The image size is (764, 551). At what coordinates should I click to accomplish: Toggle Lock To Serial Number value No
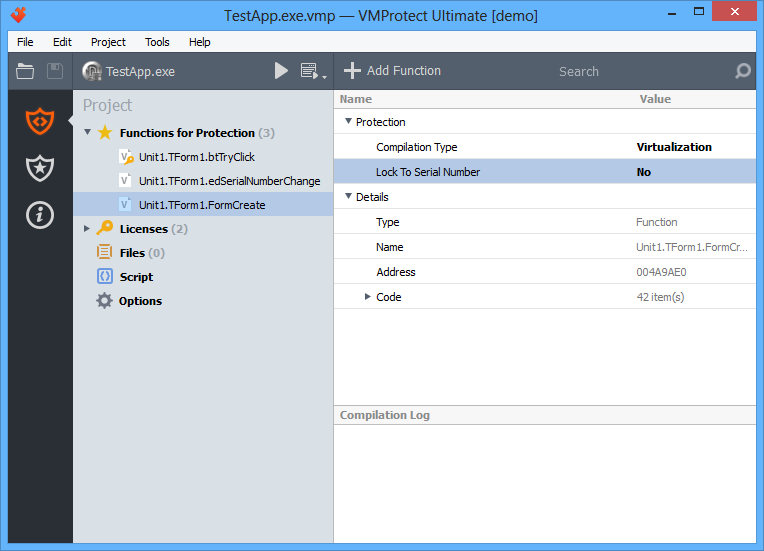[644, 172]
